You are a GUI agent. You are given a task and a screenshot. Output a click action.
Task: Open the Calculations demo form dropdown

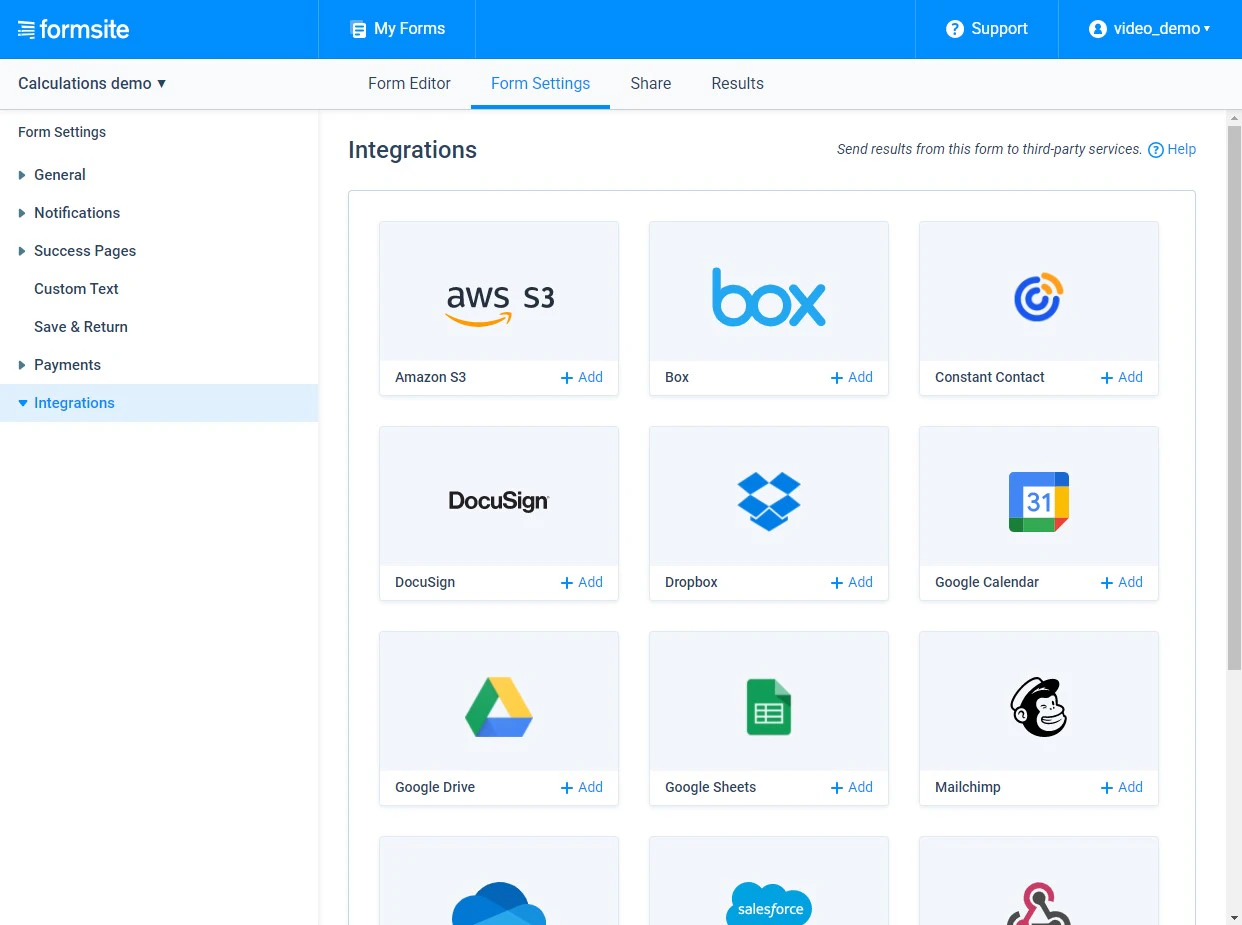pos(91,84)
